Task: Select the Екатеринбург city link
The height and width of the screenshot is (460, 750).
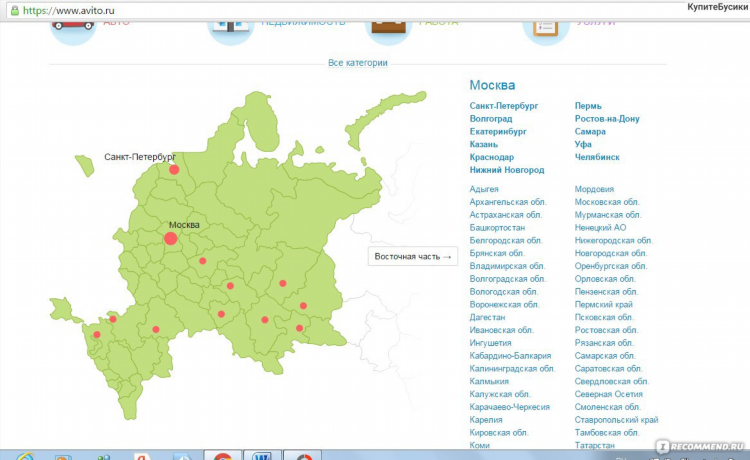Action: click(x=498, y=131)
